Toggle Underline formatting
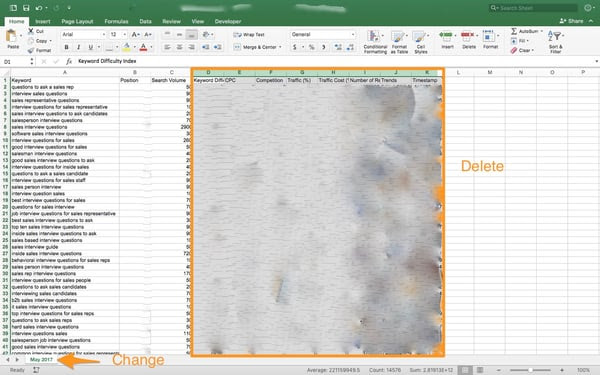Viewport: 600px width, 375px height. [91, 47]
